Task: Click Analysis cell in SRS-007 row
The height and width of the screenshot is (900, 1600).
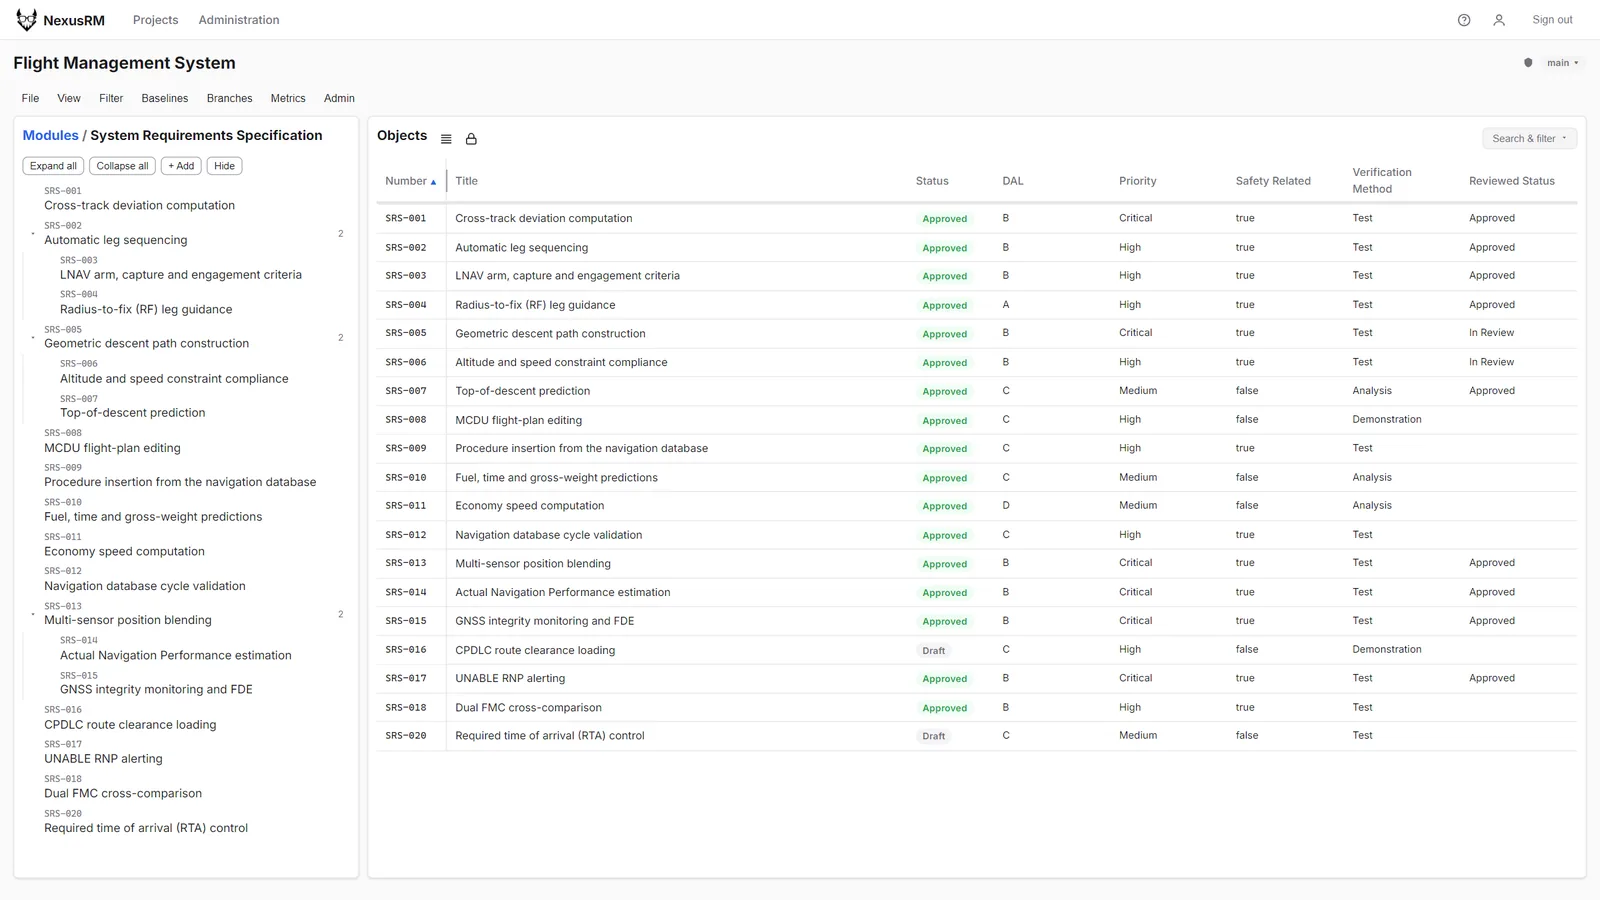Action: point(1372,391)
